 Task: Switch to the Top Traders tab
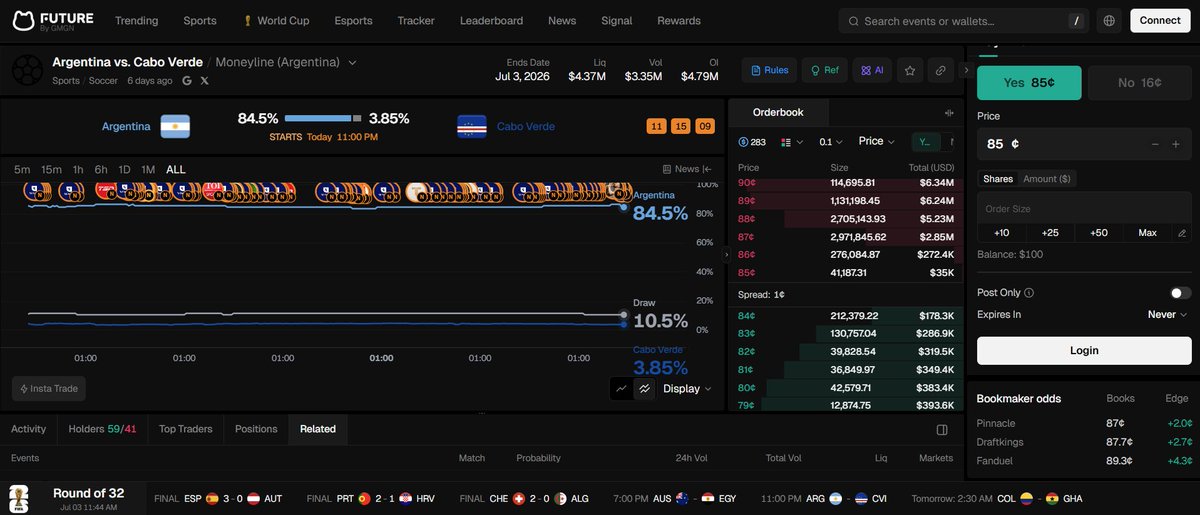186,429
